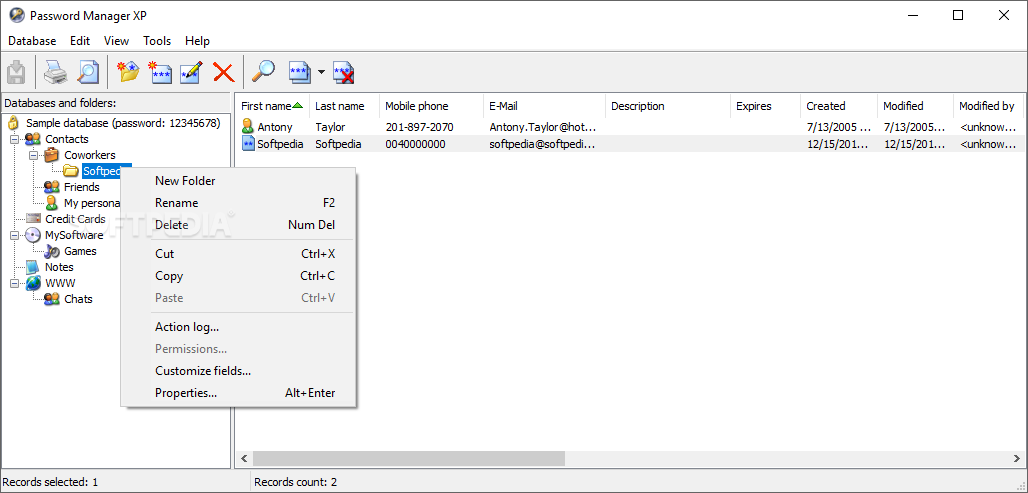The height and width of the screenshot is (493, 1028).
Task: Click the disabled Save database toolbar icon
Action: (x=17, y=71)
